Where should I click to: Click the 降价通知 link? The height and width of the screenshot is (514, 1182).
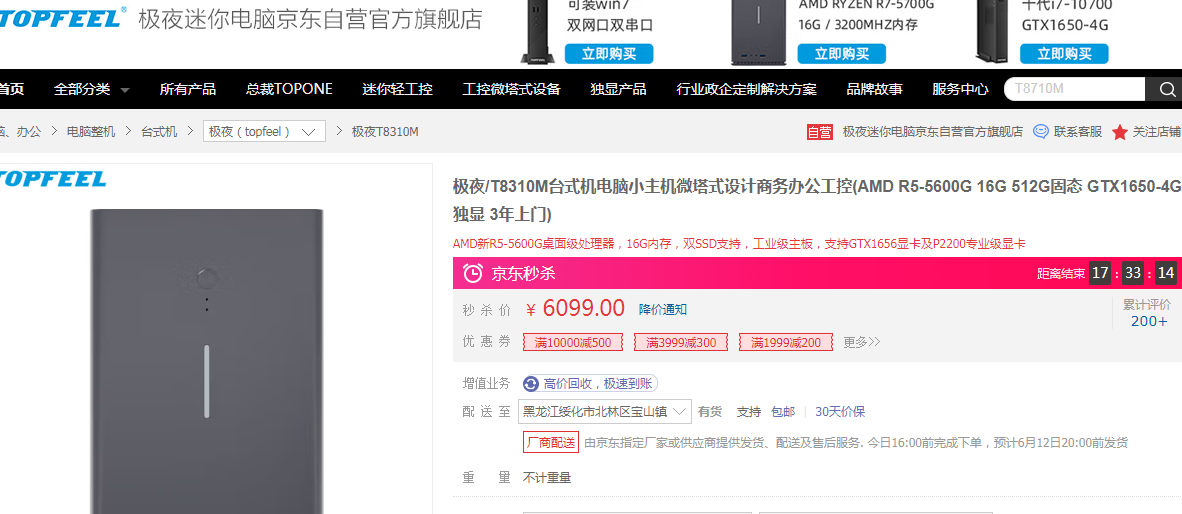point(663,309)
